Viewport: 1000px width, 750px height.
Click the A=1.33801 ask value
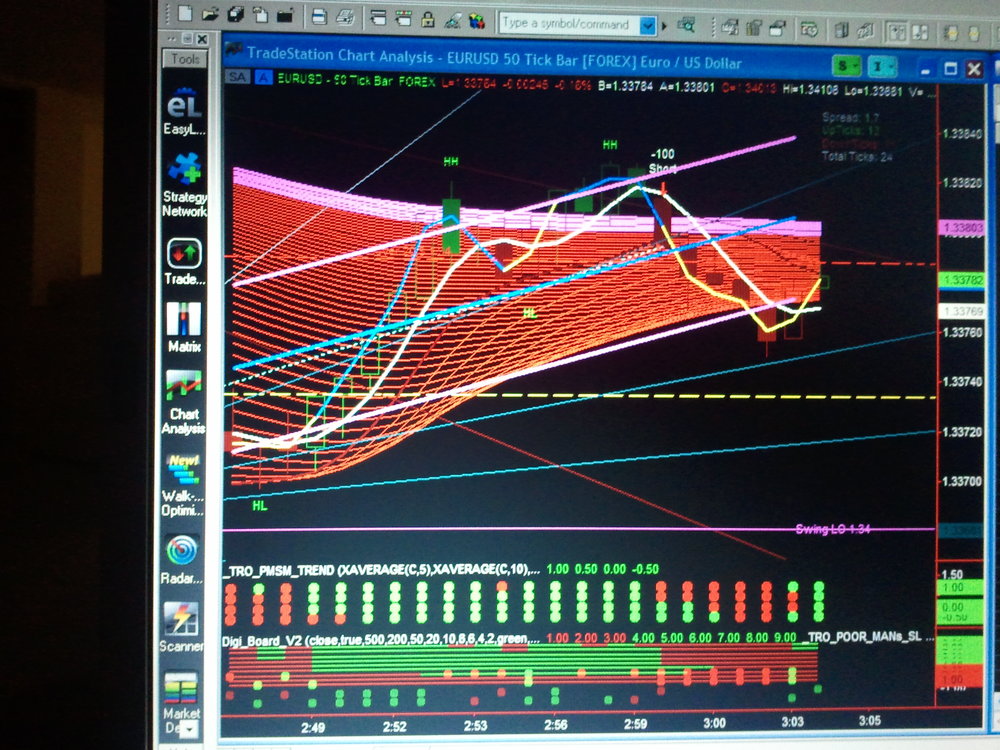pyautogui.click(x=687, y=87)
